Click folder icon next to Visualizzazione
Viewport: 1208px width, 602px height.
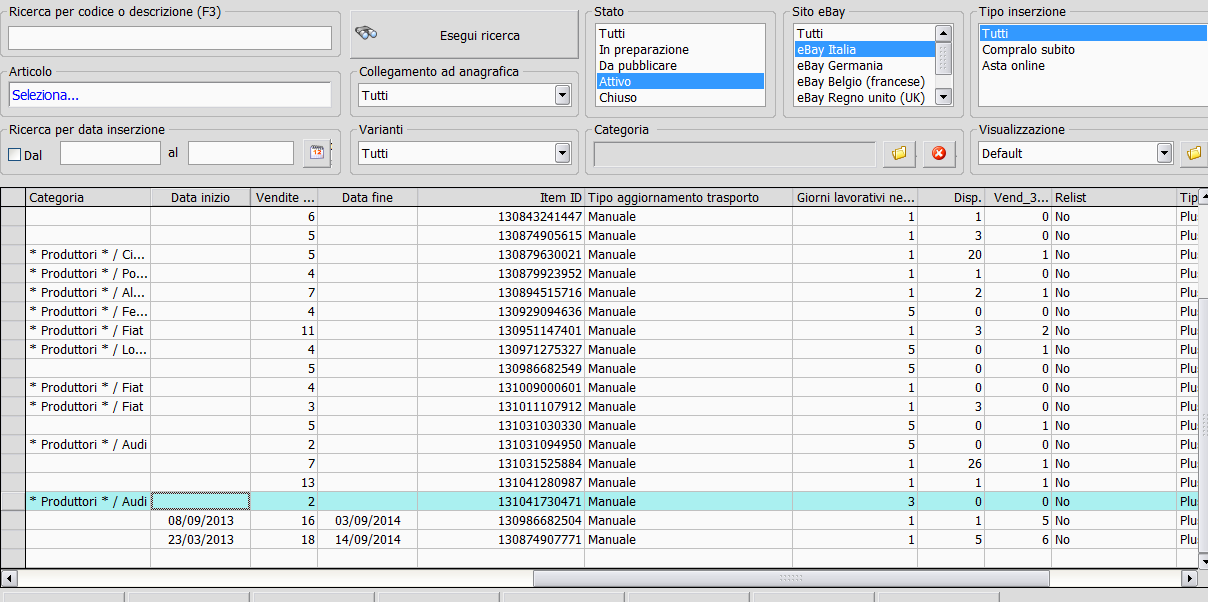click(x=1194, y=153)
